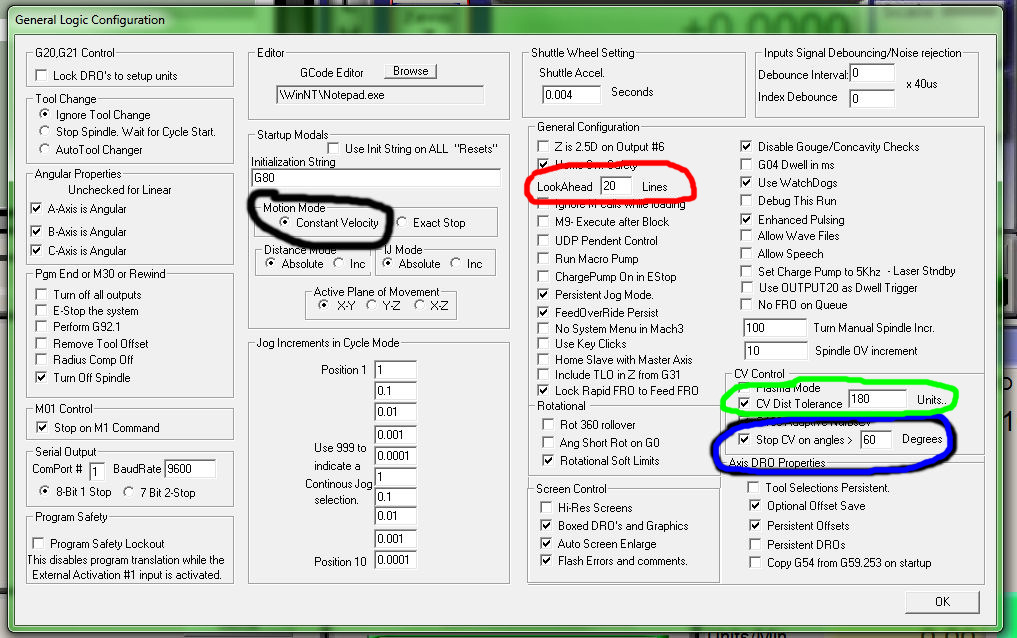Select Stop Spindle, Wait for Cycle Start

click(44, 132)
